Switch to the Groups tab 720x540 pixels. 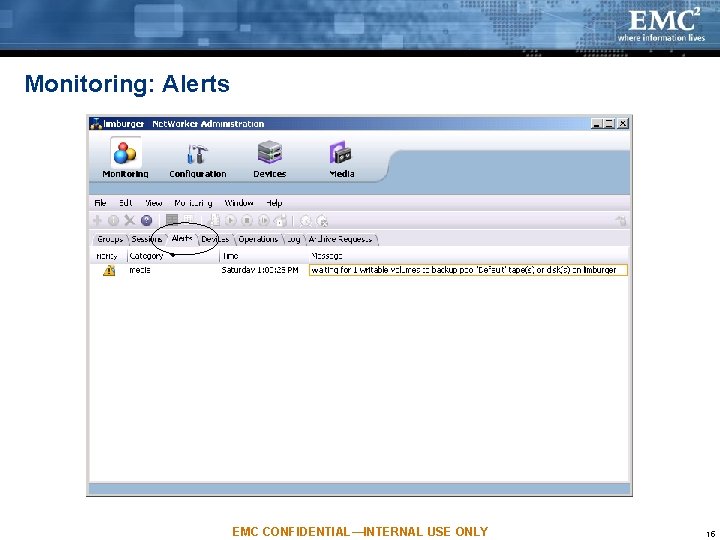pyautogui.click(x=110, y=239)
